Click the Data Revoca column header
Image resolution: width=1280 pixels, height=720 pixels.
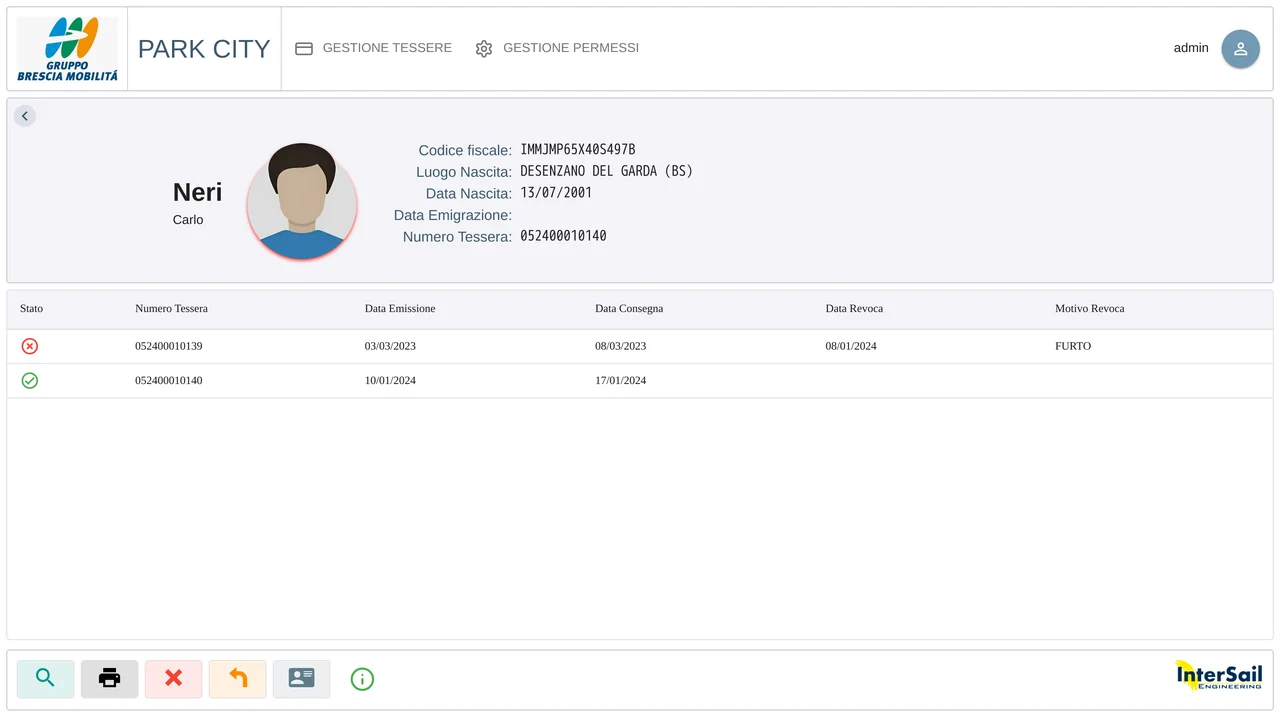854,309
